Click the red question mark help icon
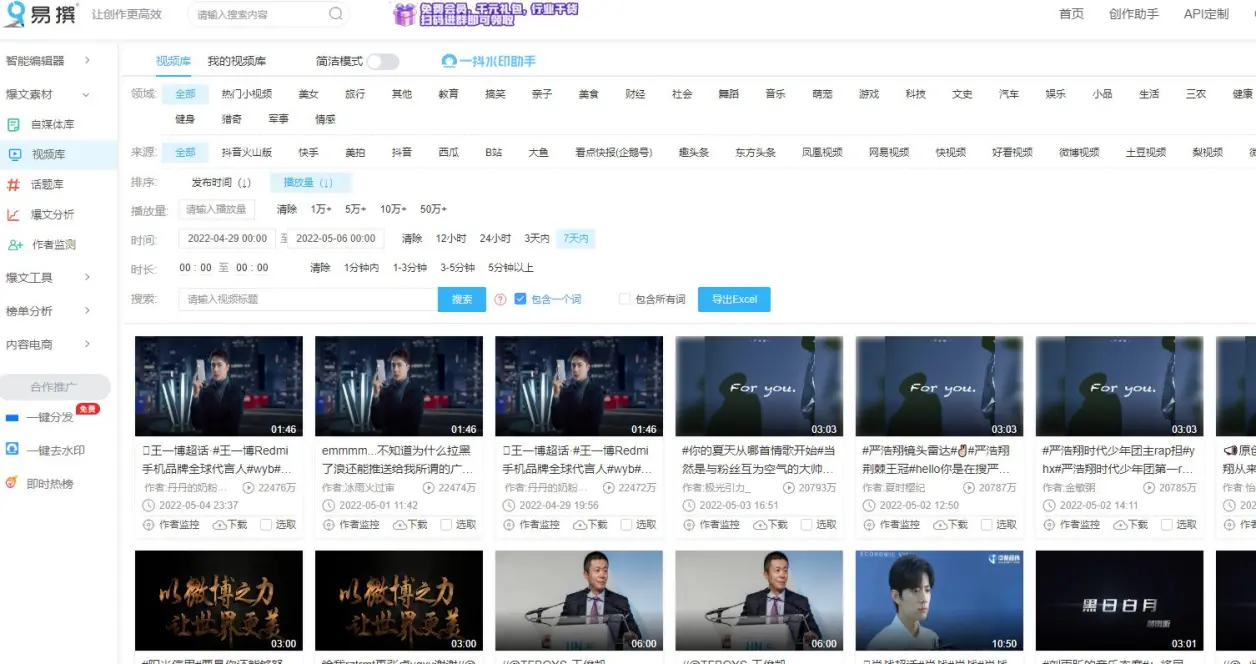 [500, 299]
